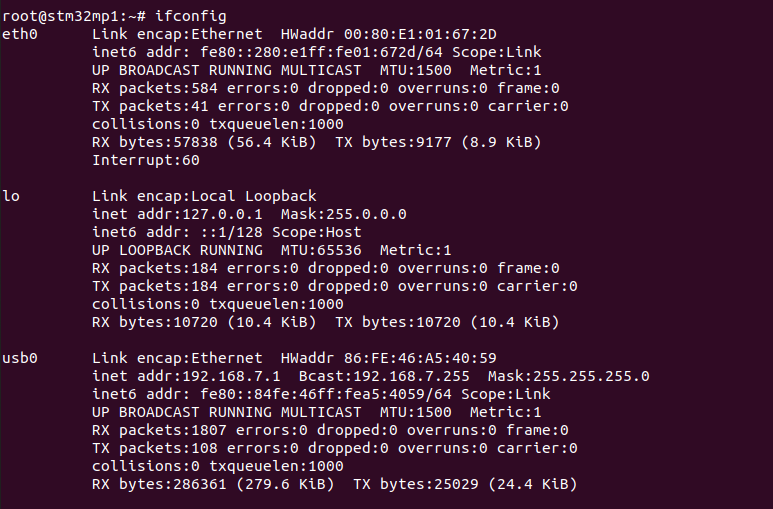Click usb0 HWaddr 86:FE:46:A5:40:59
Image resolution: width=773 pixels, height=509 pixels.
coord(388,358)
